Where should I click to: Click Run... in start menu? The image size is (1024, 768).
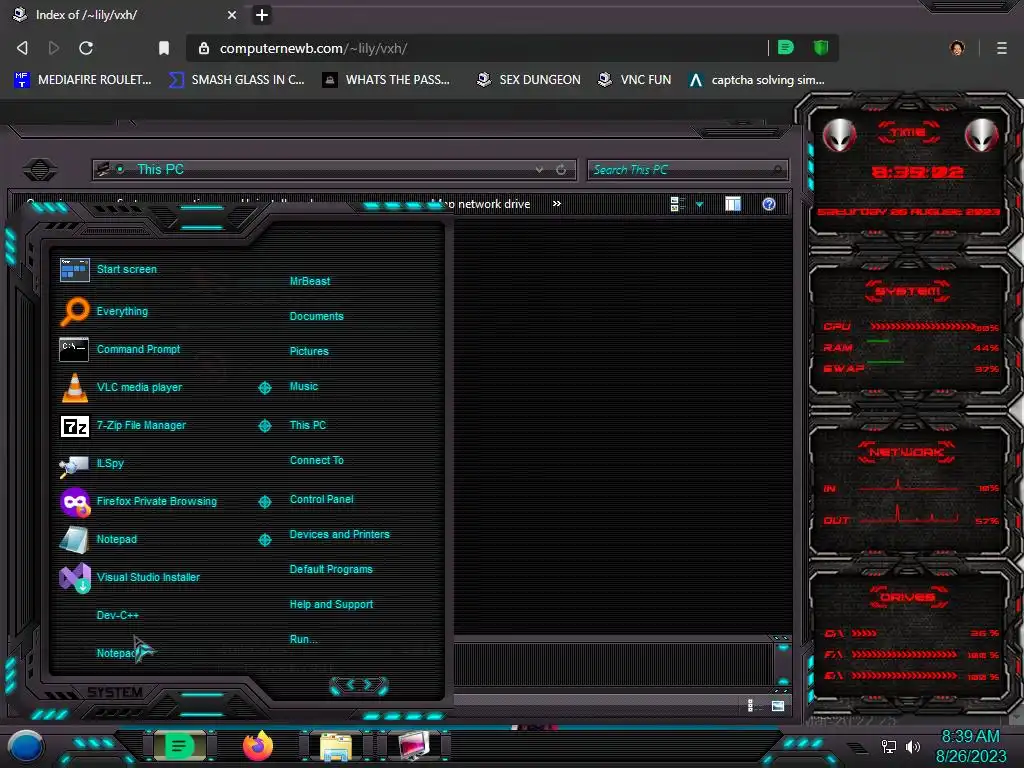[x=303, y=639]
